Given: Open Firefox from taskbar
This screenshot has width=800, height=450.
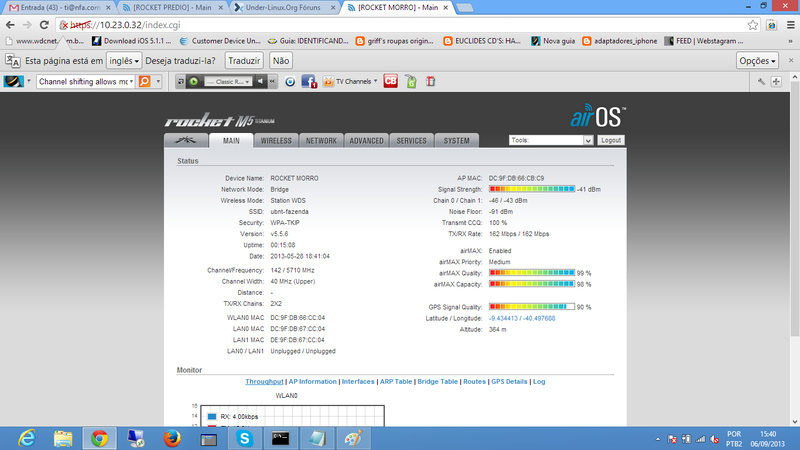Looking at the screenshot, I should tap(172, 439).
